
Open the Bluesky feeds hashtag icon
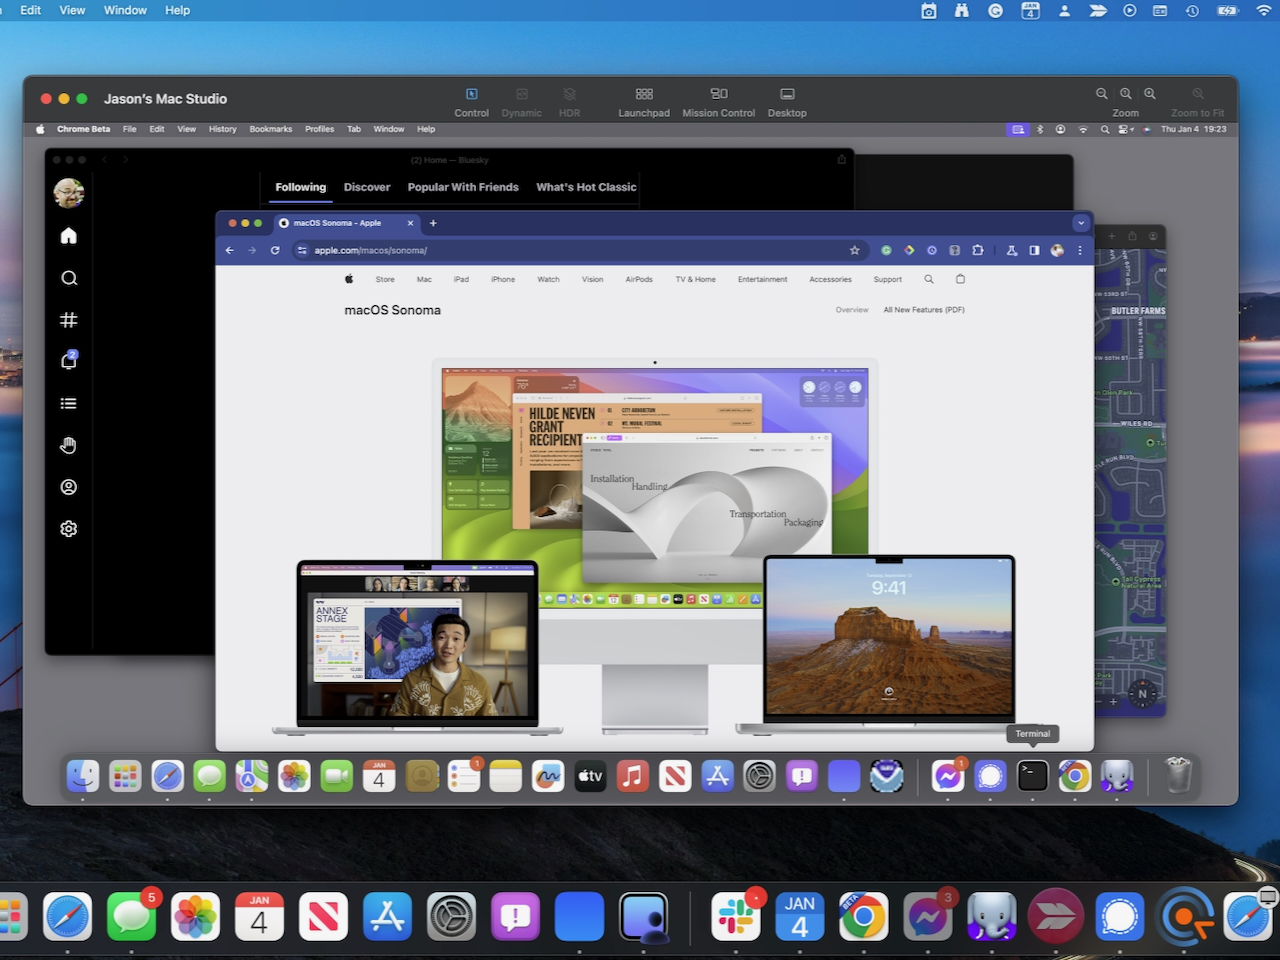point(69,320)
